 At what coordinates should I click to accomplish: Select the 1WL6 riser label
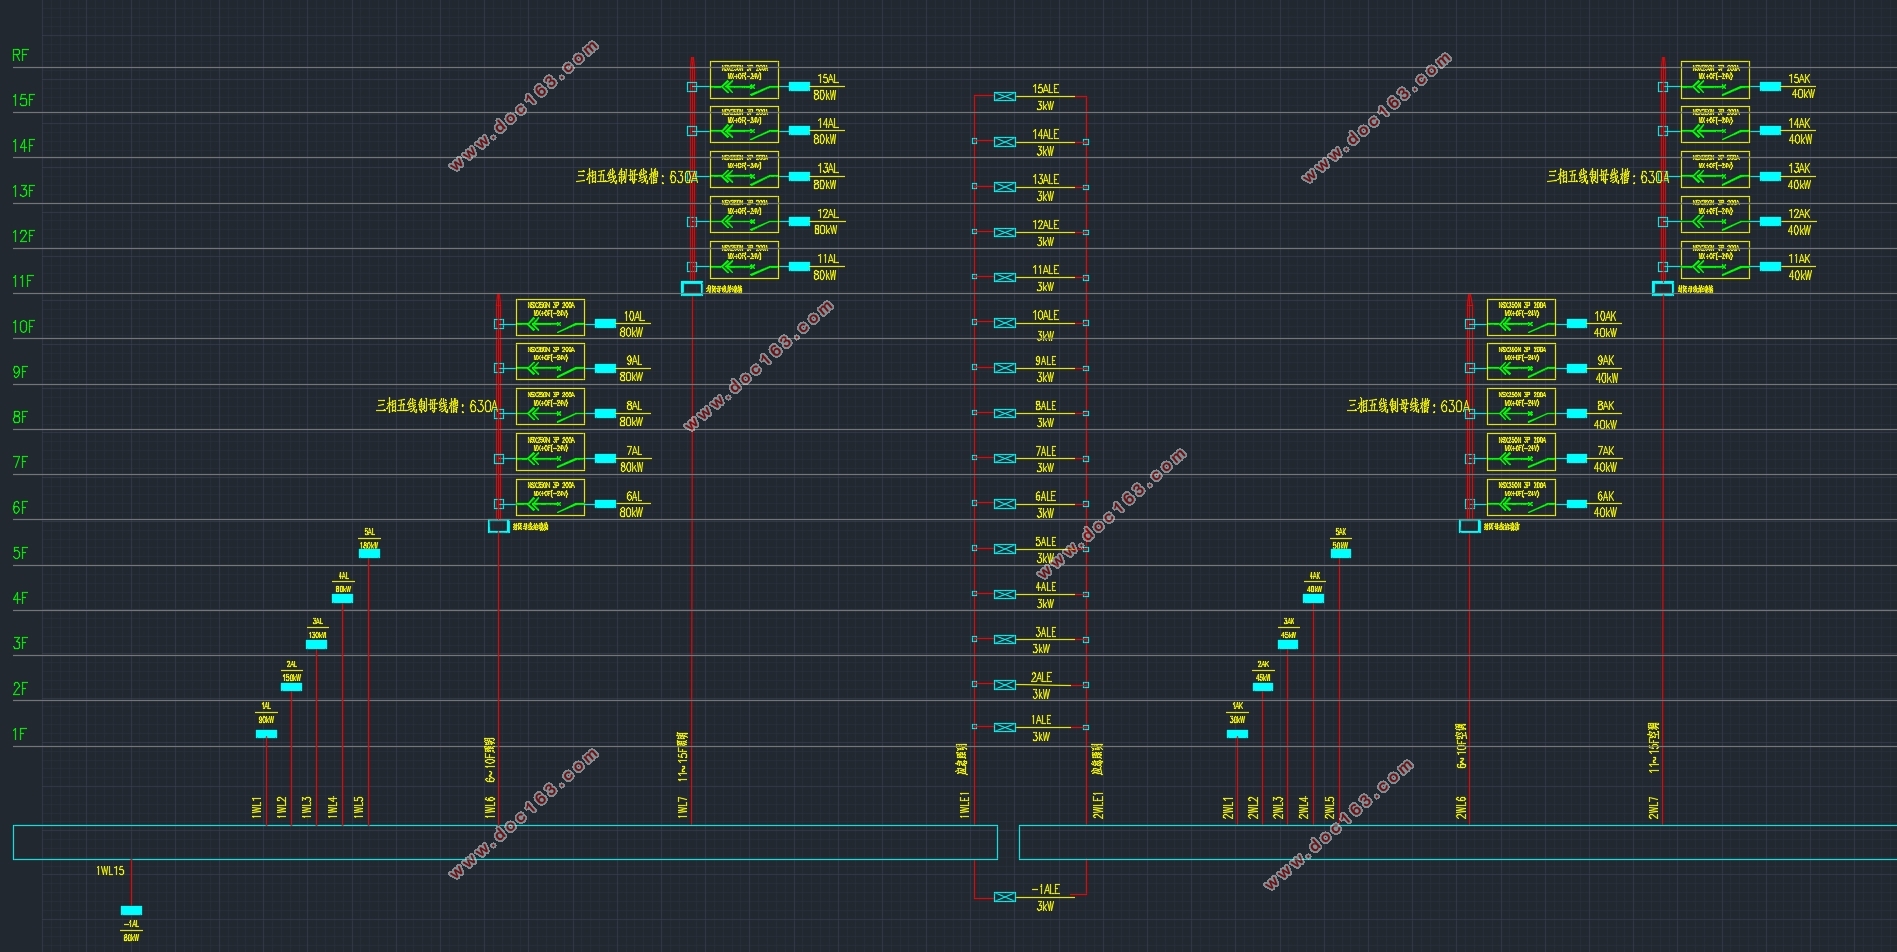pyautogui.click(x=490, y=808)
